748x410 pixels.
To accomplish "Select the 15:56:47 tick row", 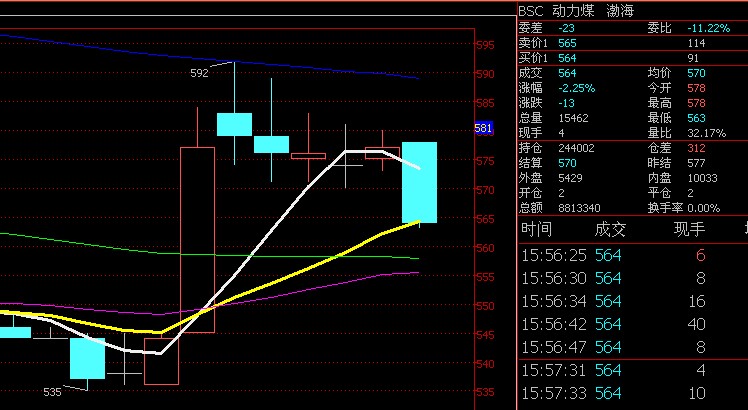I will click(x=633, y=347).
